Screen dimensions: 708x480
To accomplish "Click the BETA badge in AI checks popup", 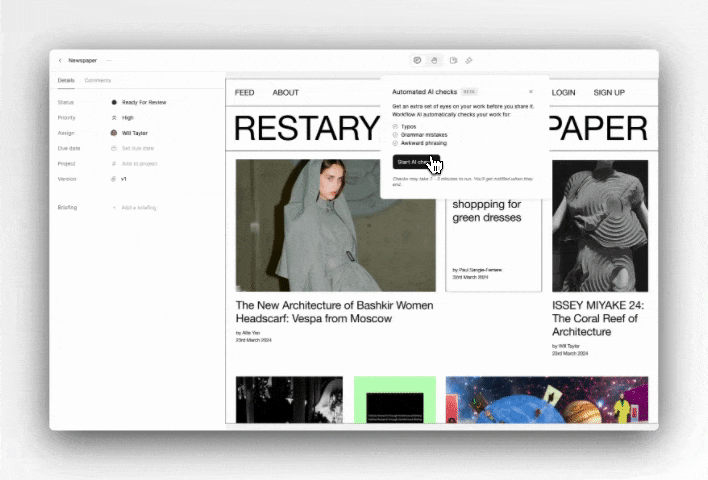I will coord(469,92).
